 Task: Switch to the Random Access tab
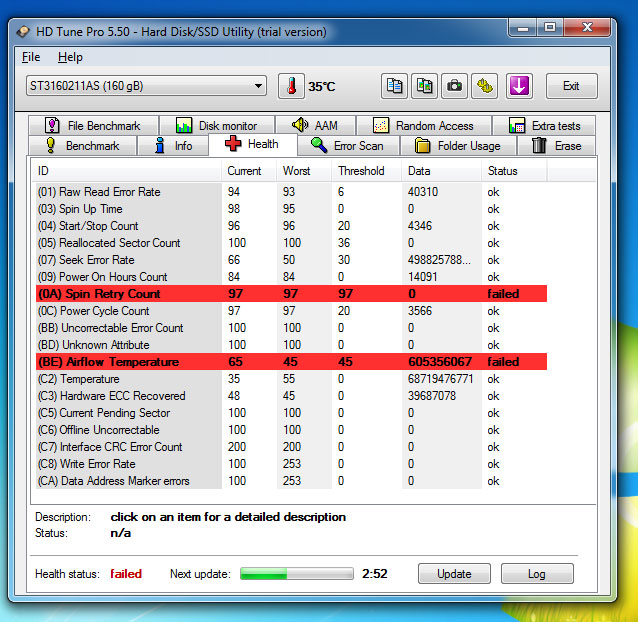(x=424, y=125)
